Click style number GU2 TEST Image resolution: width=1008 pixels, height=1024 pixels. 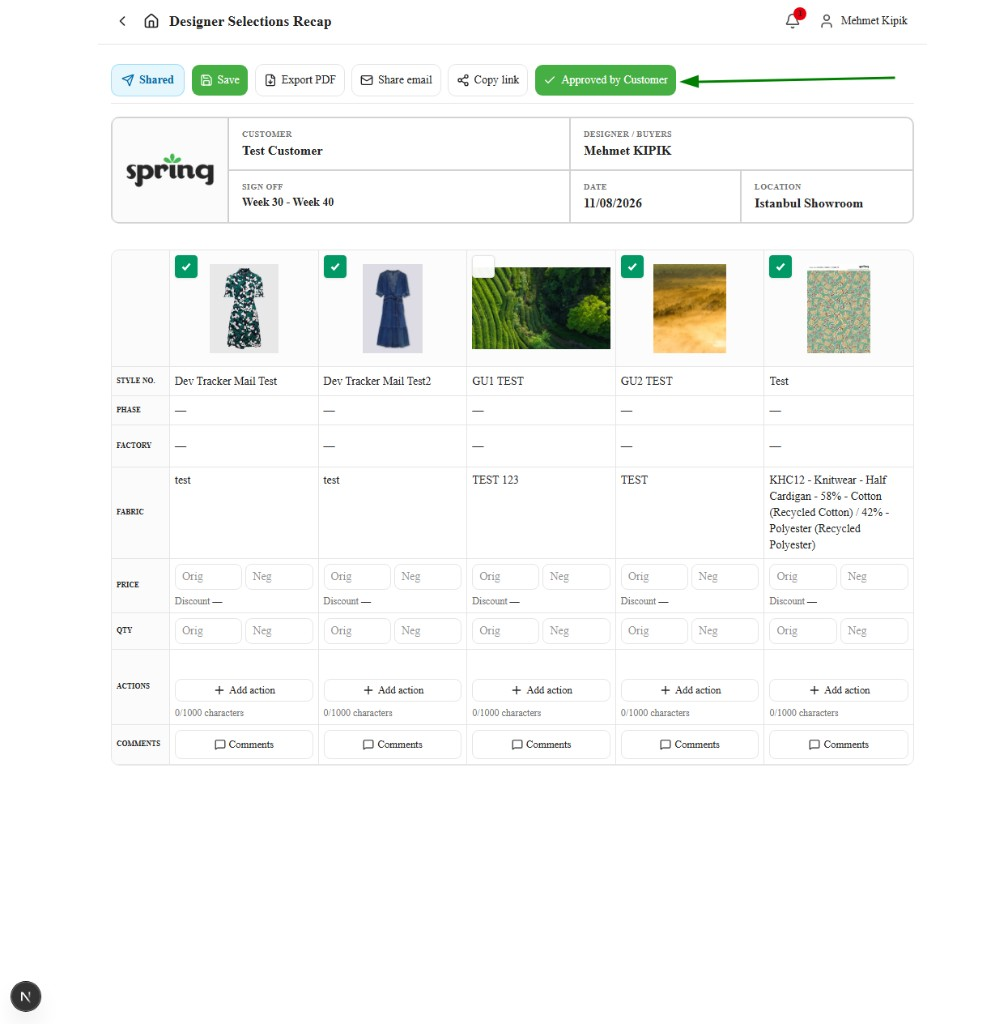[646, 381]
